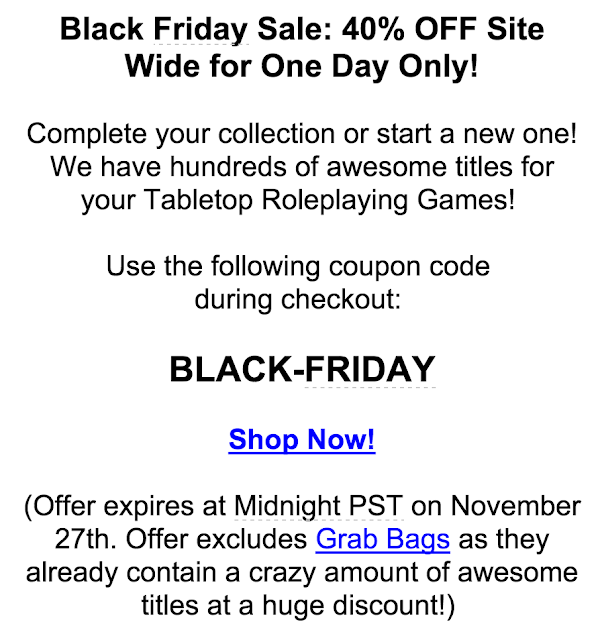Click the already contain a crazy amount line

(302, 572)
